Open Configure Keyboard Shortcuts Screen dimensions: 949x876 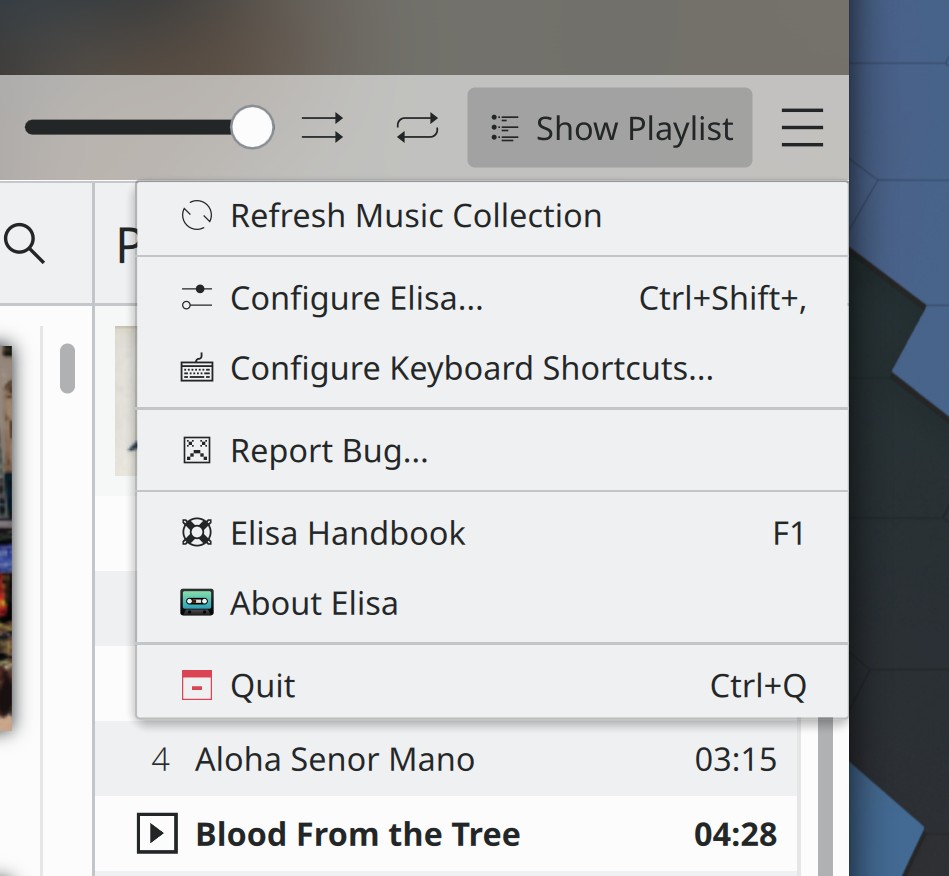(x=471, y=369)
